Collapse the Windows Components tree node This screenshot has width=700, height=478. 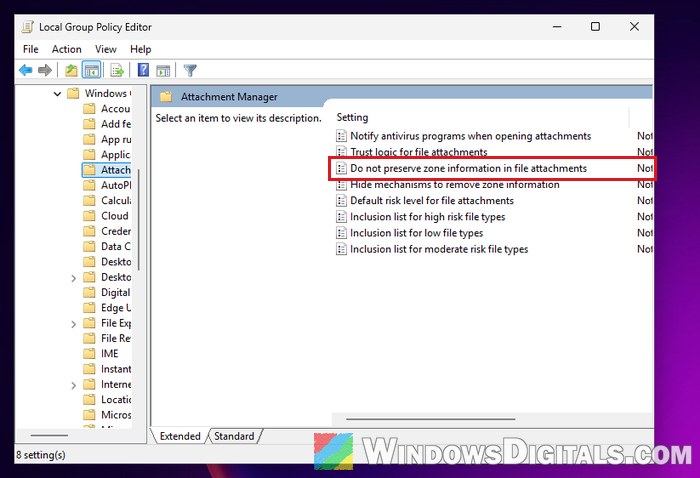57,94
